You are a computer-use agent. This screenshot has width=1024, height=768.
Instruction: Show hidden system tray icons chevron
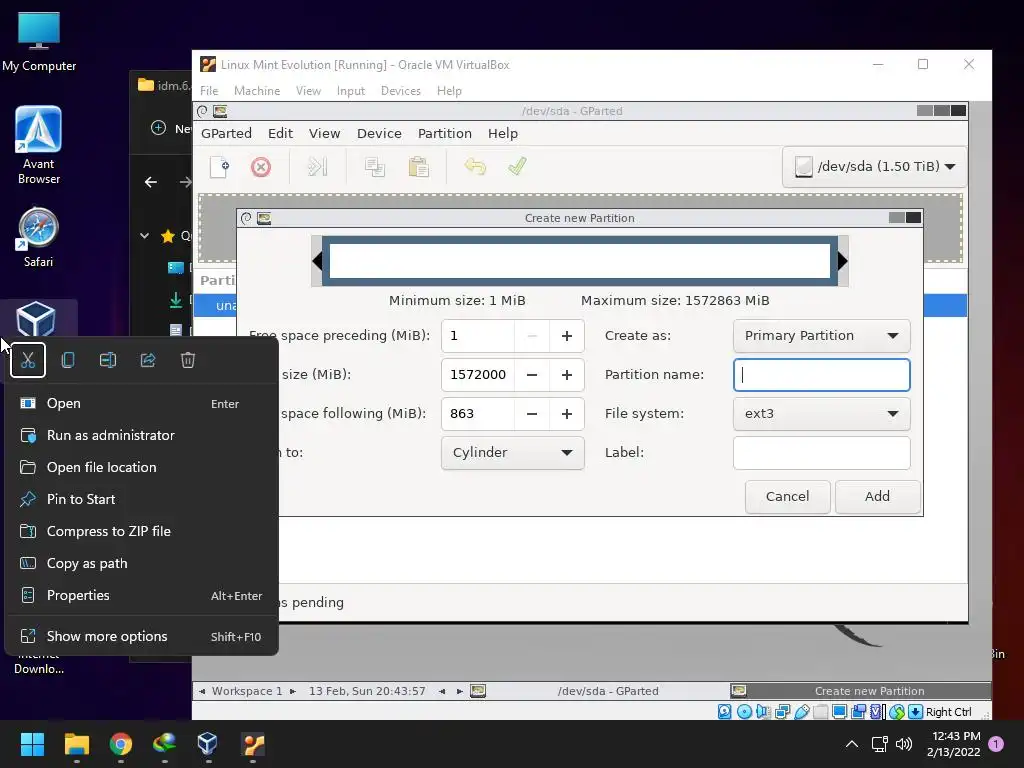(x=852, y=744)
